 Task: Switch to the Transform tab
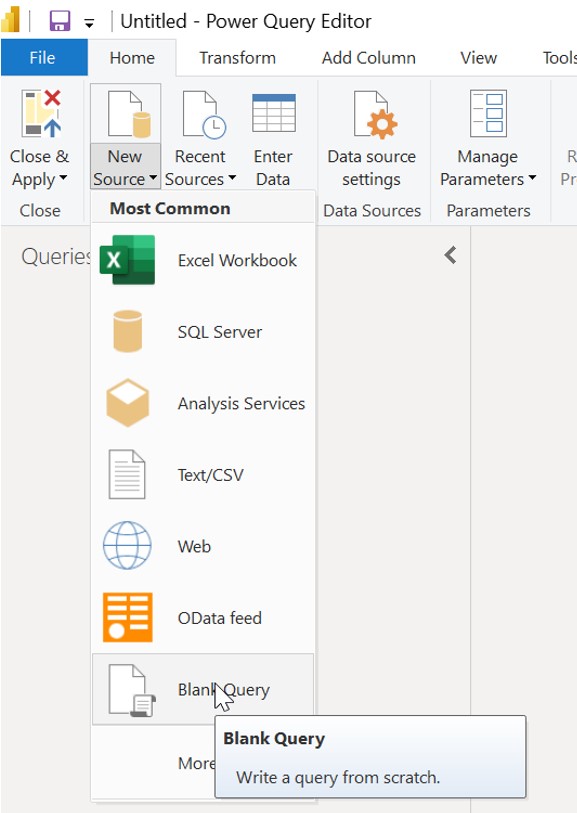point(237,58)
